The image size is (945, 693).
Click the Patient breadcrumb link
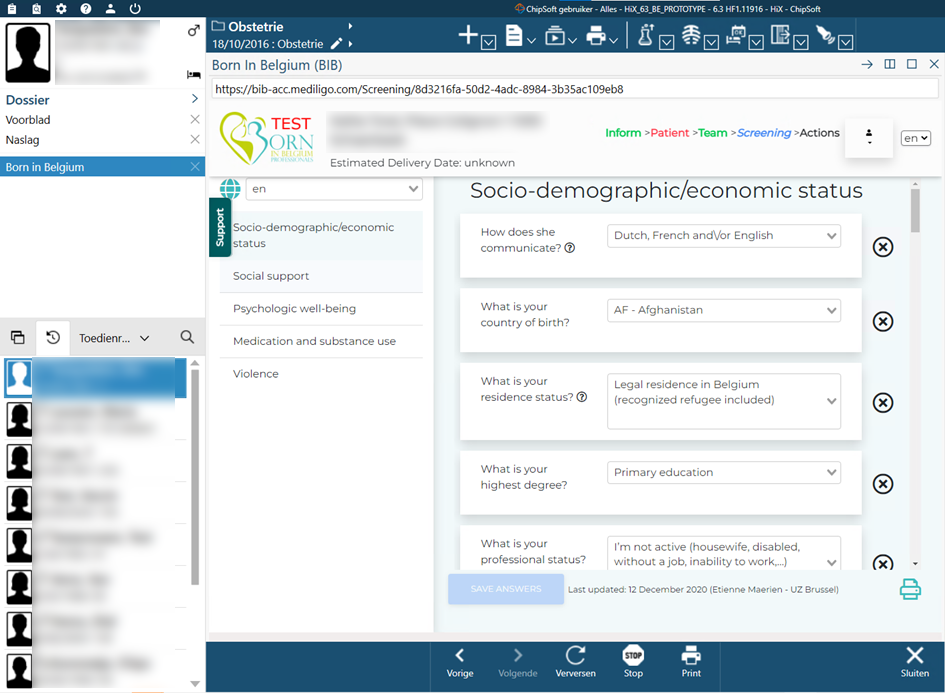click(670, 133)
